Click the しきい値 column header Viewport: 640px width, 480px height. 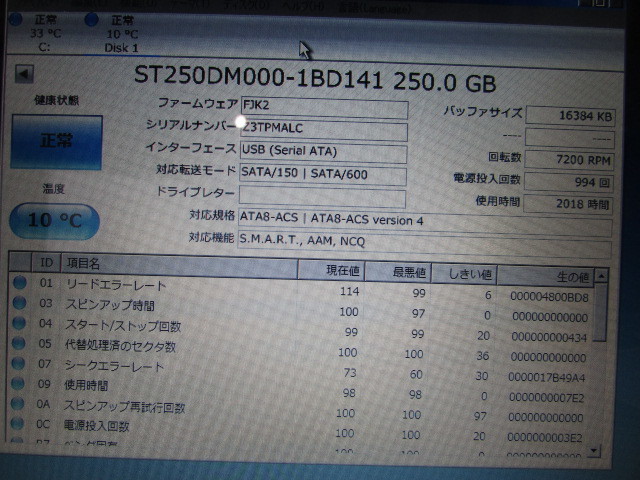click(x=464, y=275)
